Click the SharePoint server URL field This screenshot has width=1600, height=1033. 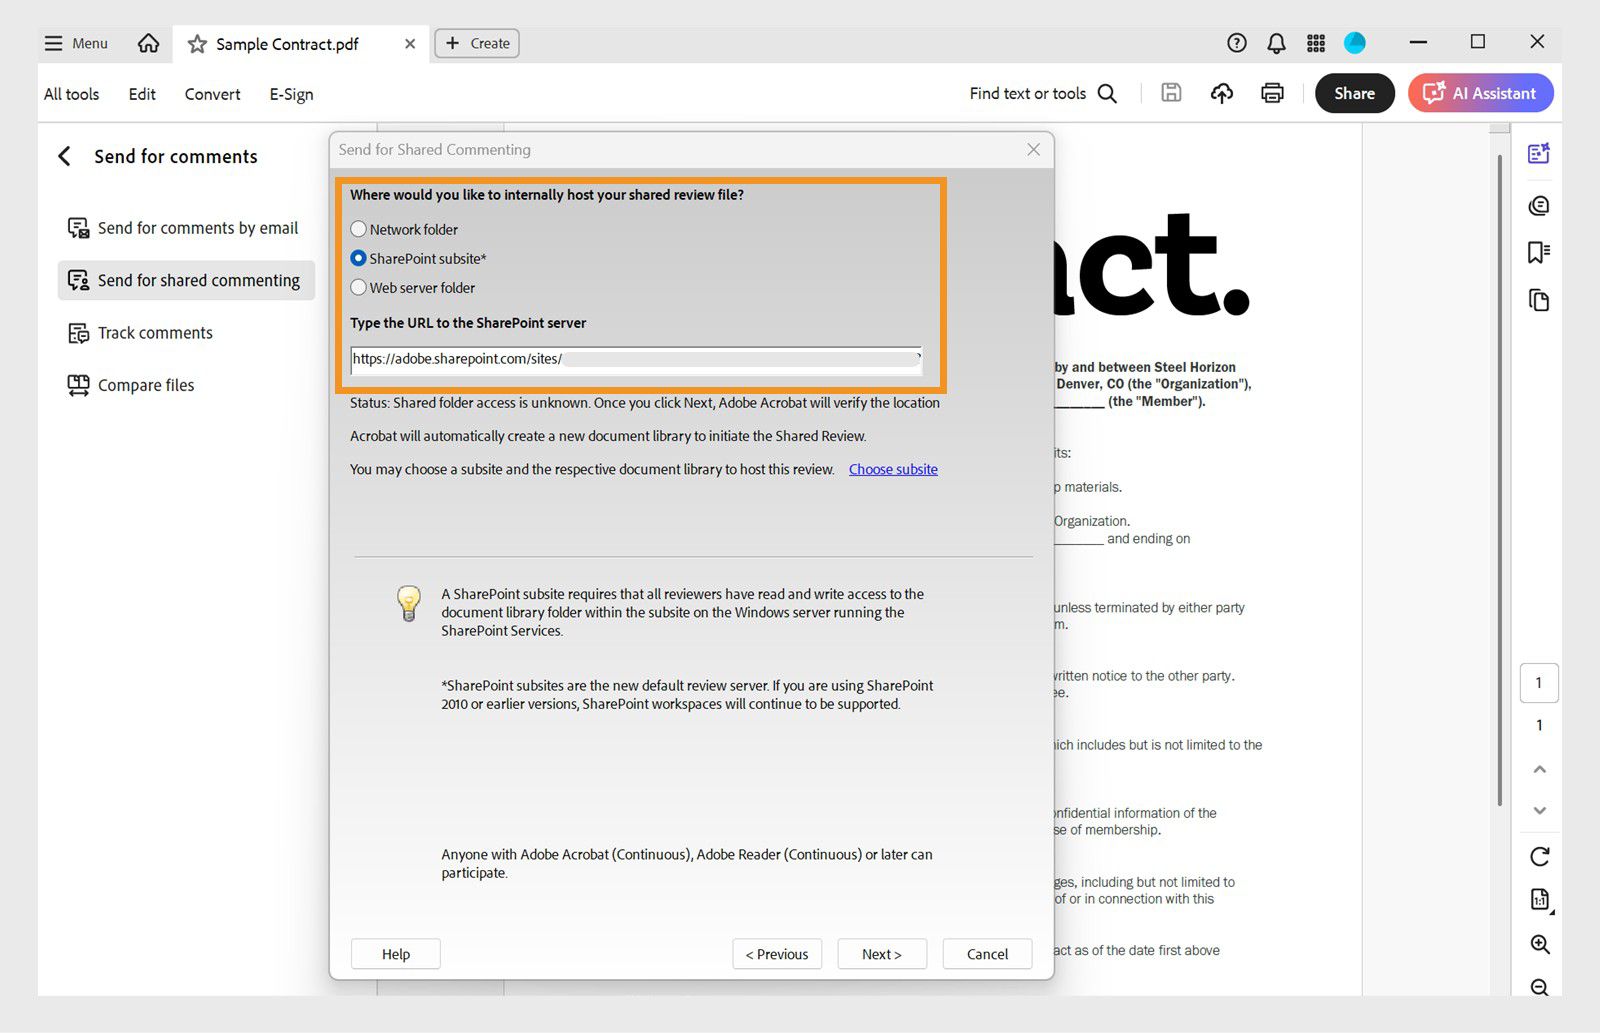click(635, 358)
